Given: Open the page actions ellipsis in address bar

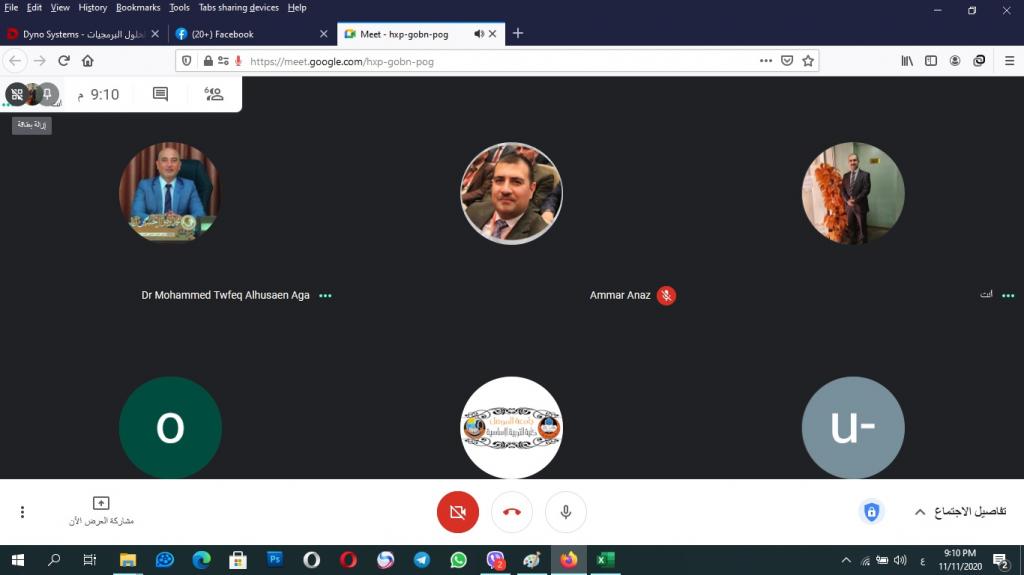Looking at the screenshot, I should click(766, 61).
